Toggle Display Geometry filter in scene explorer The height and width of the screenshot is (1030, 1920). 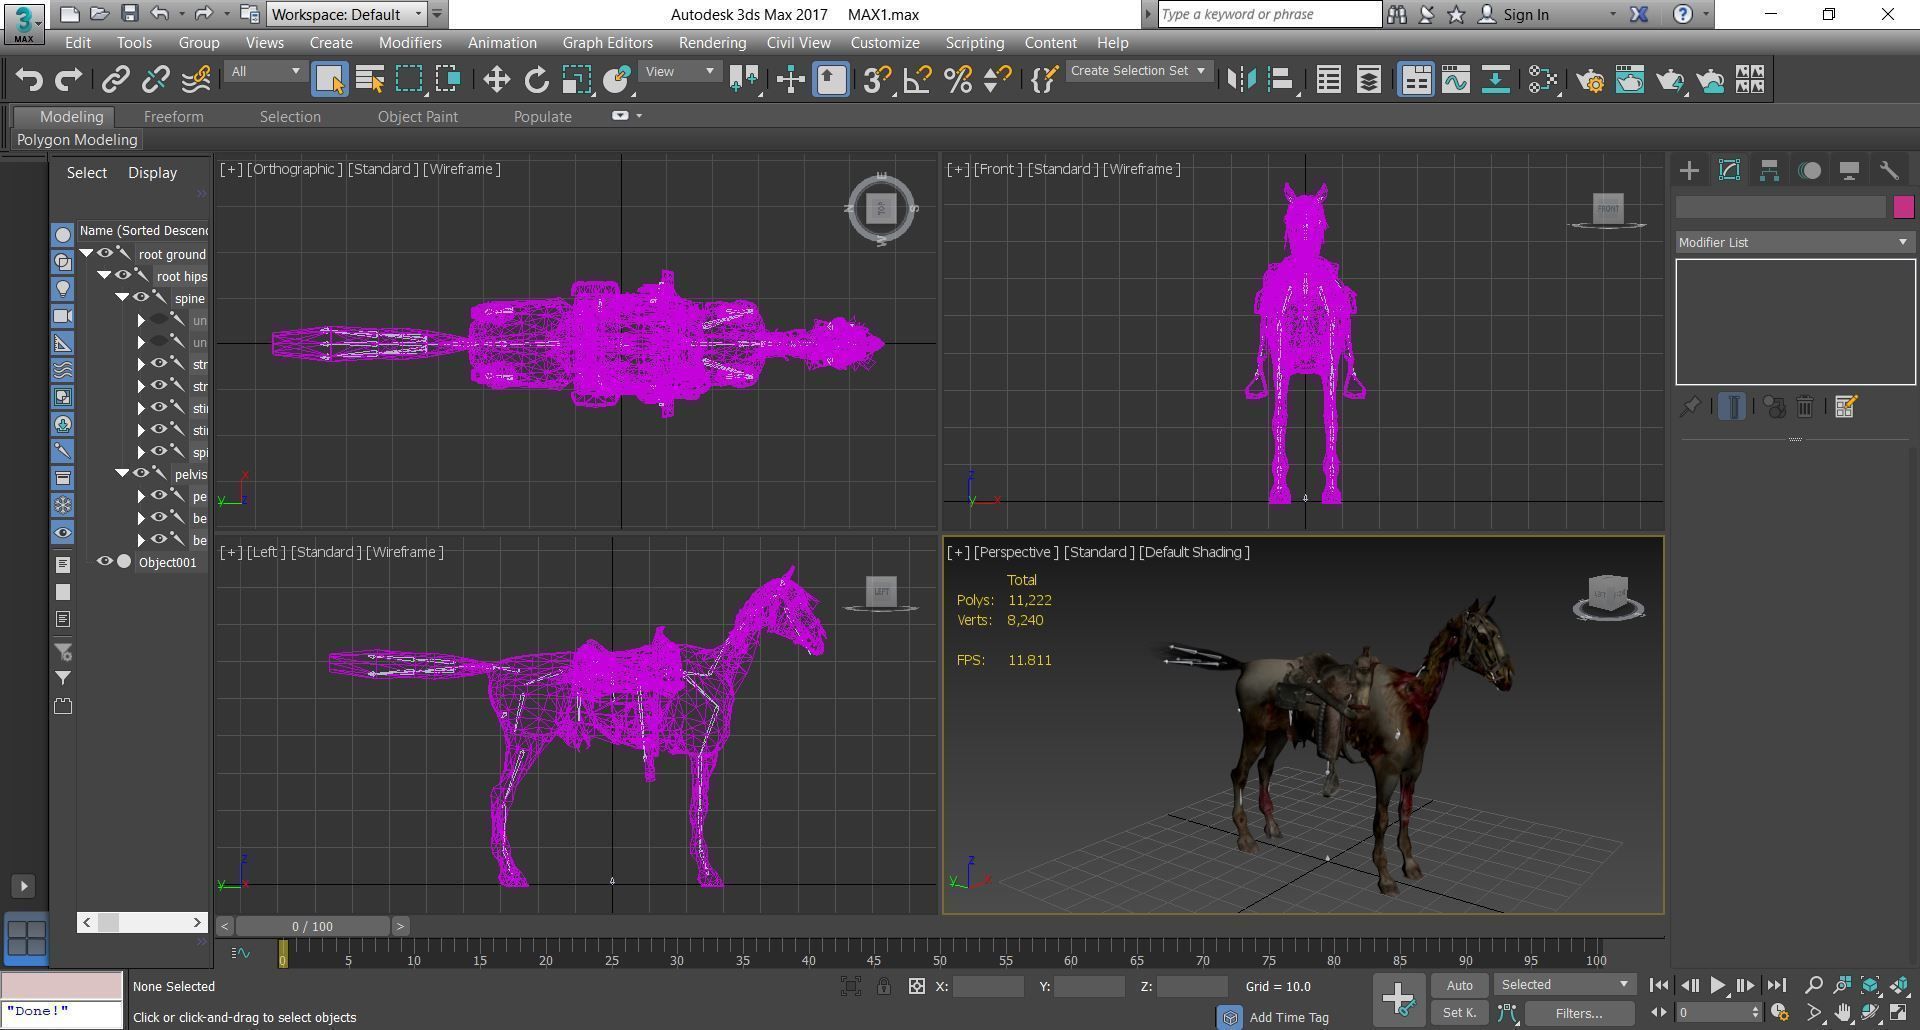[x=63, y=235]
